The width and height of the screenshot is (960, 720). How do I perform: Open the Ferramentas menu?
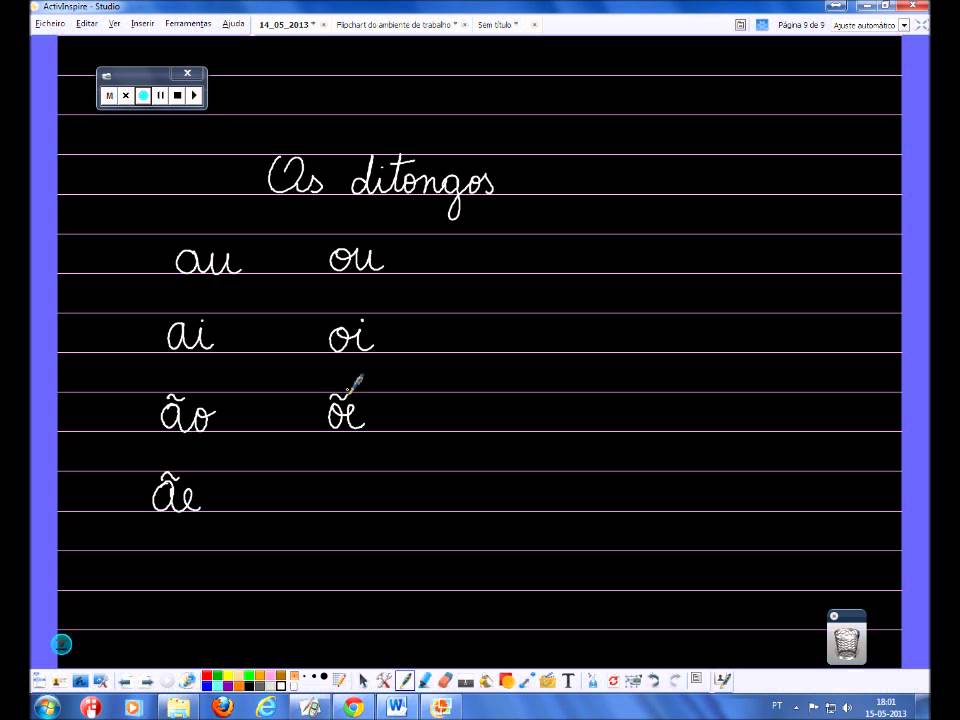[x=188, y=24]
